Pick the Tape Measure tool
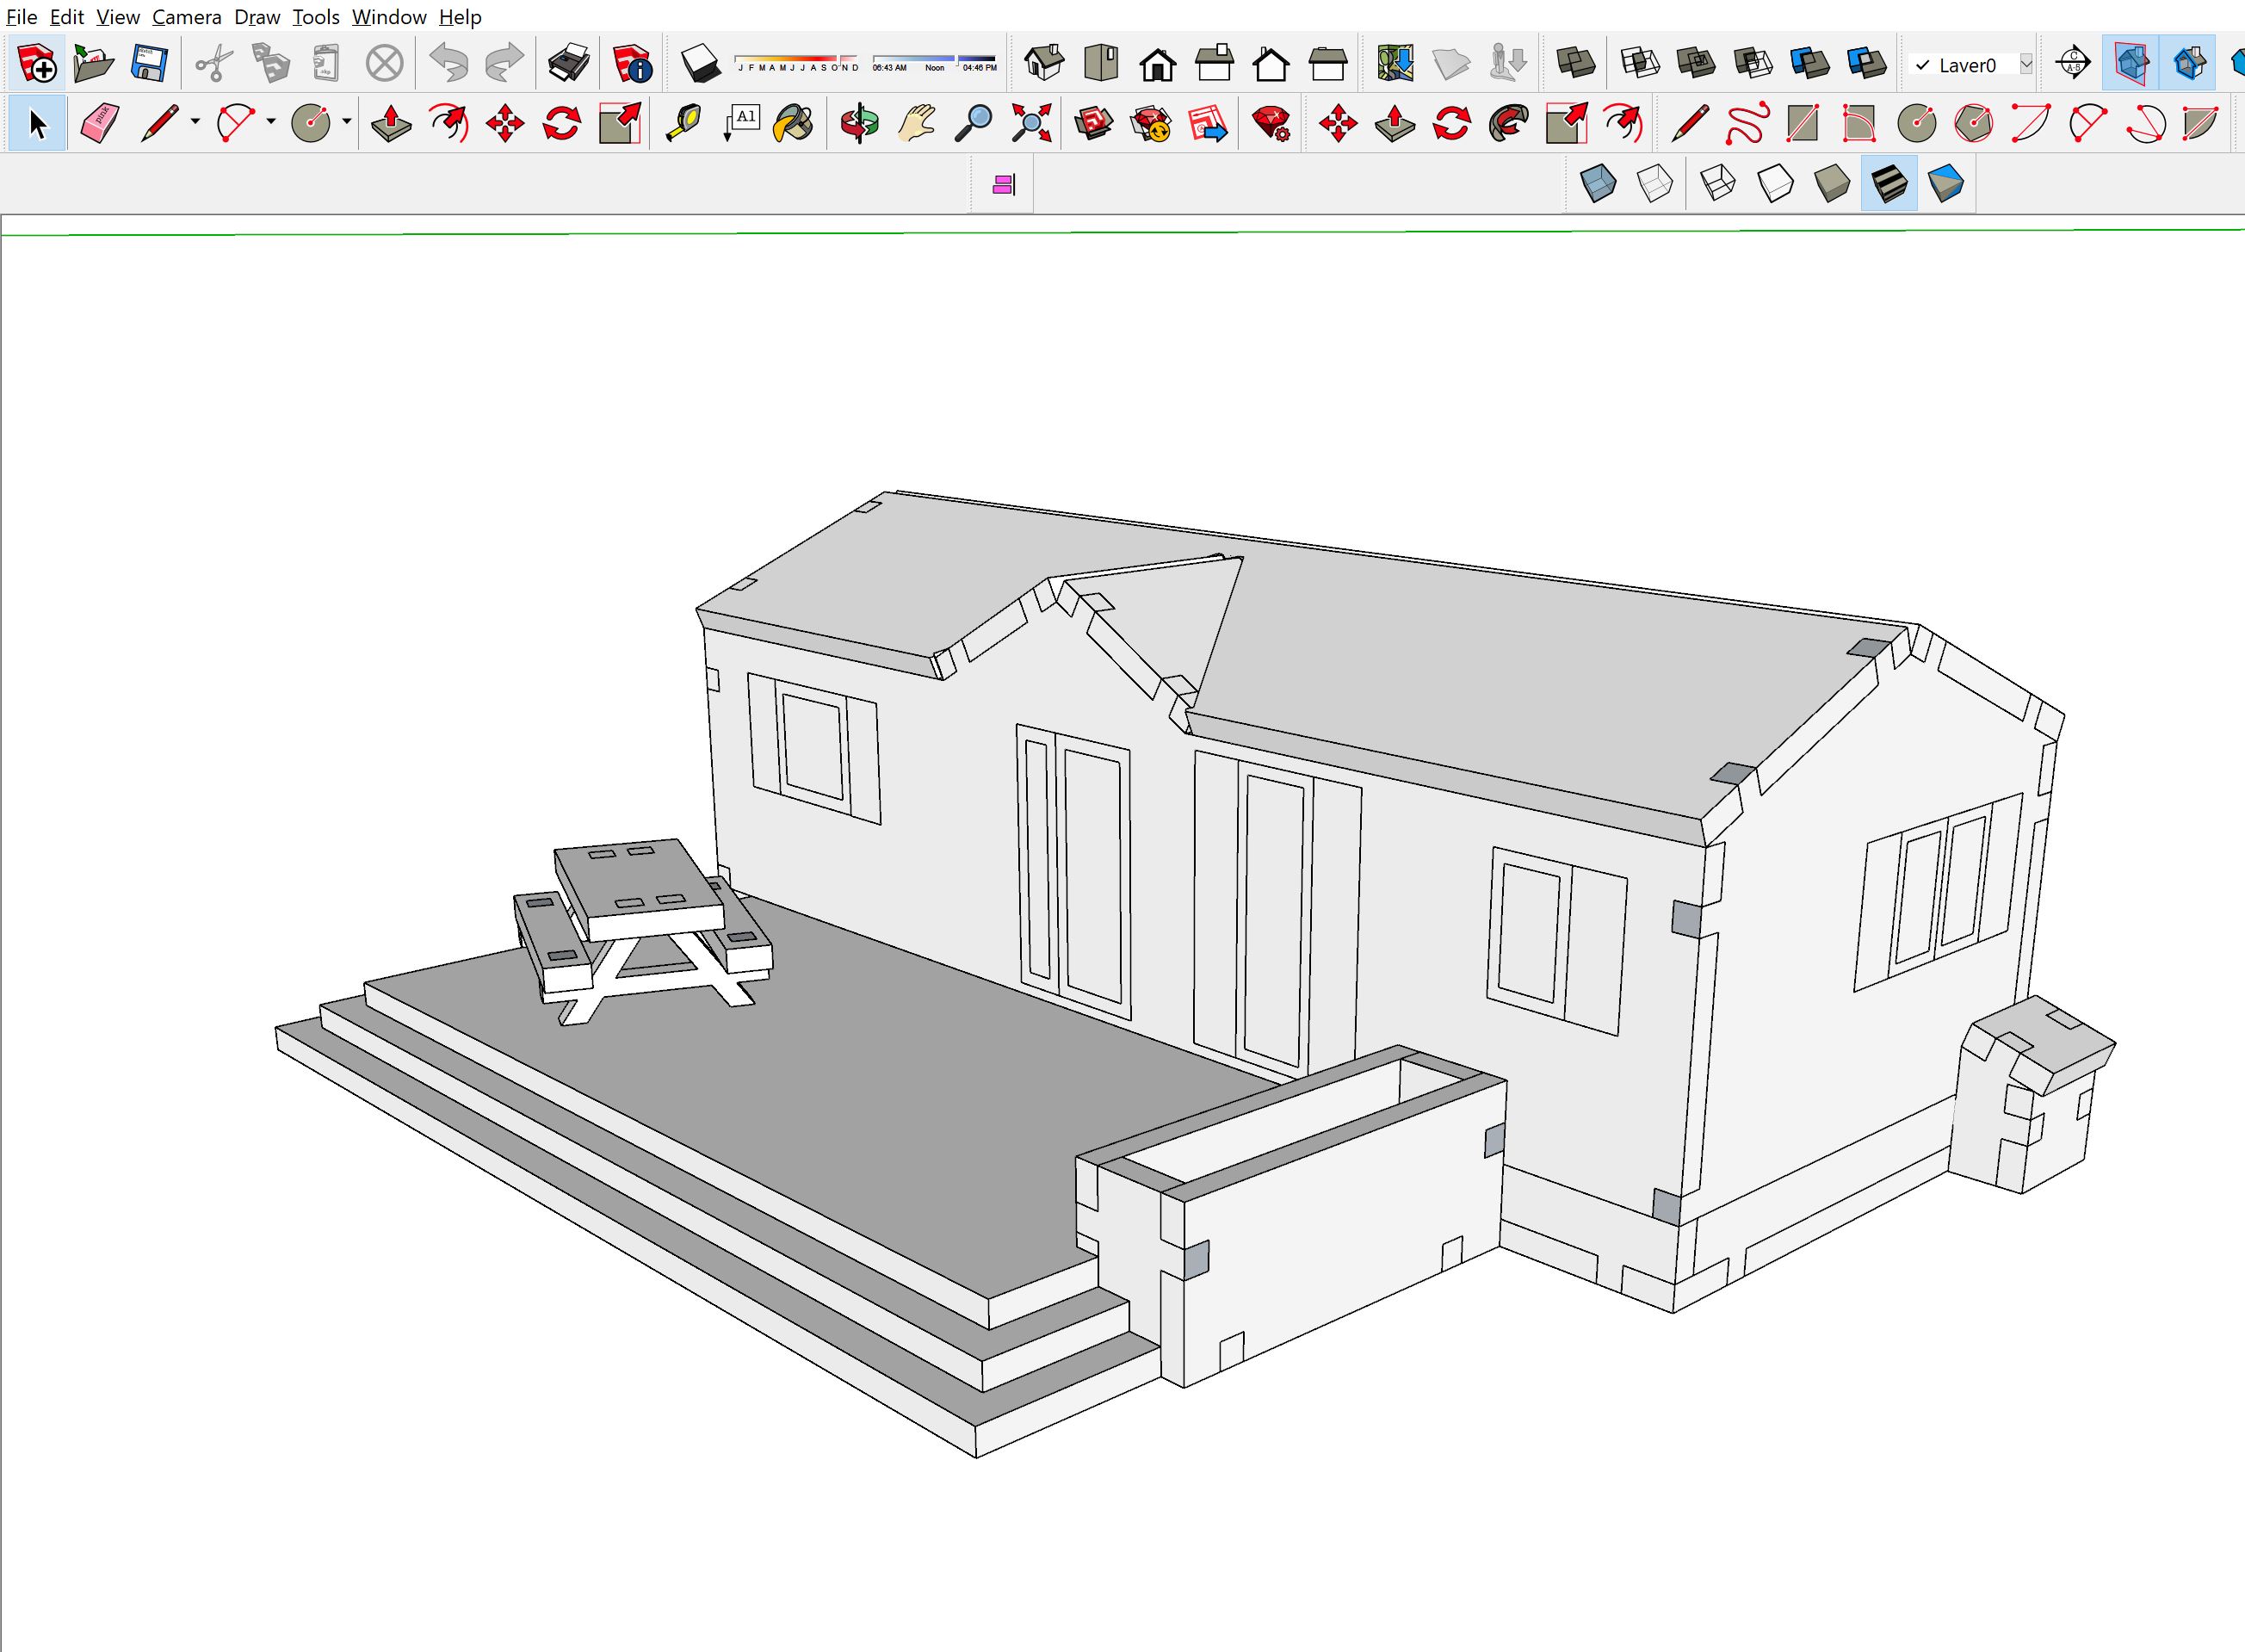 point(683,123)
